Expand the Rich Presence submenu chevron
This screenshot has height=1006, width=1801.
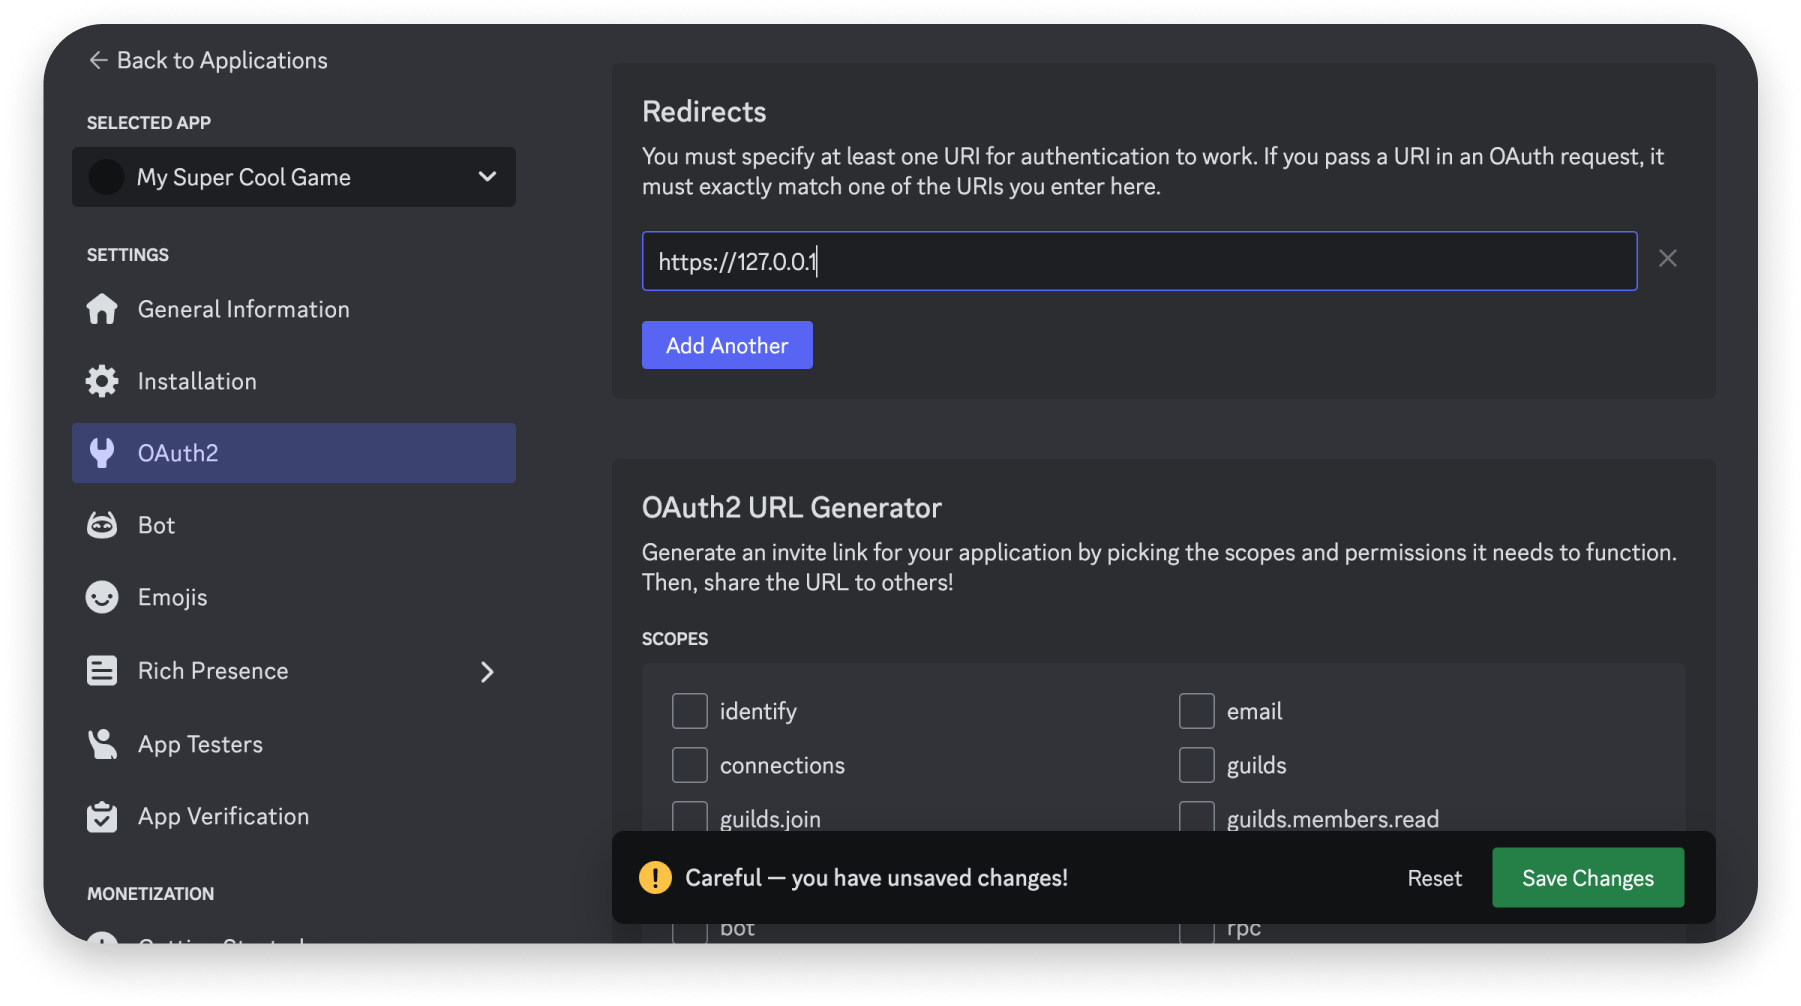tap(487, 671)
